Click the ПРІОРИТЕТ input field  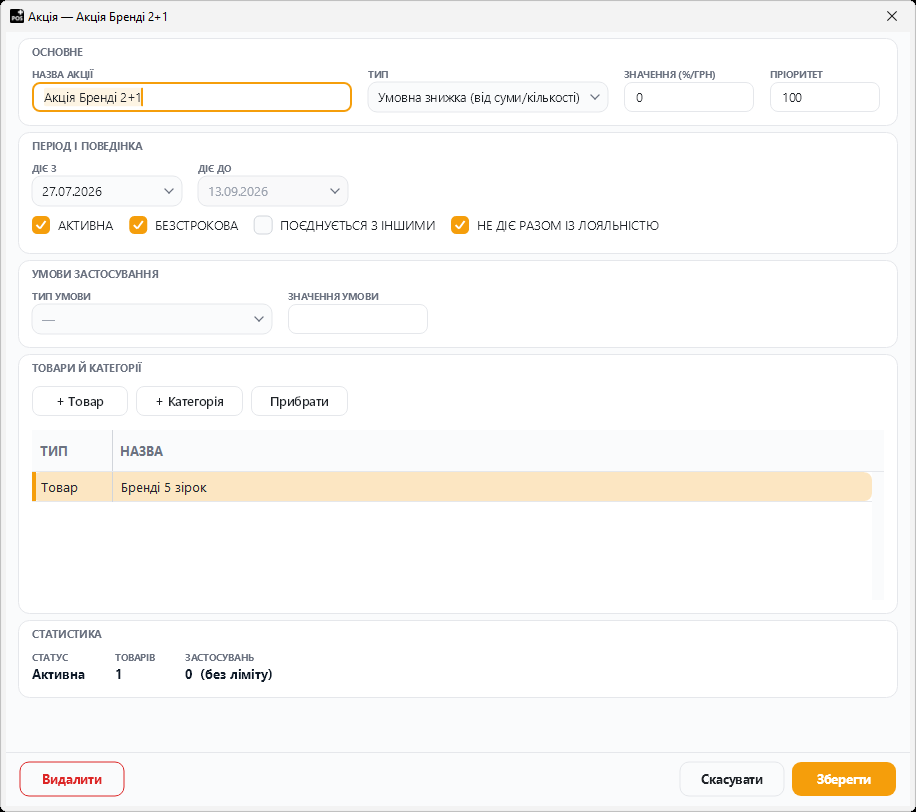coord(825,98)
